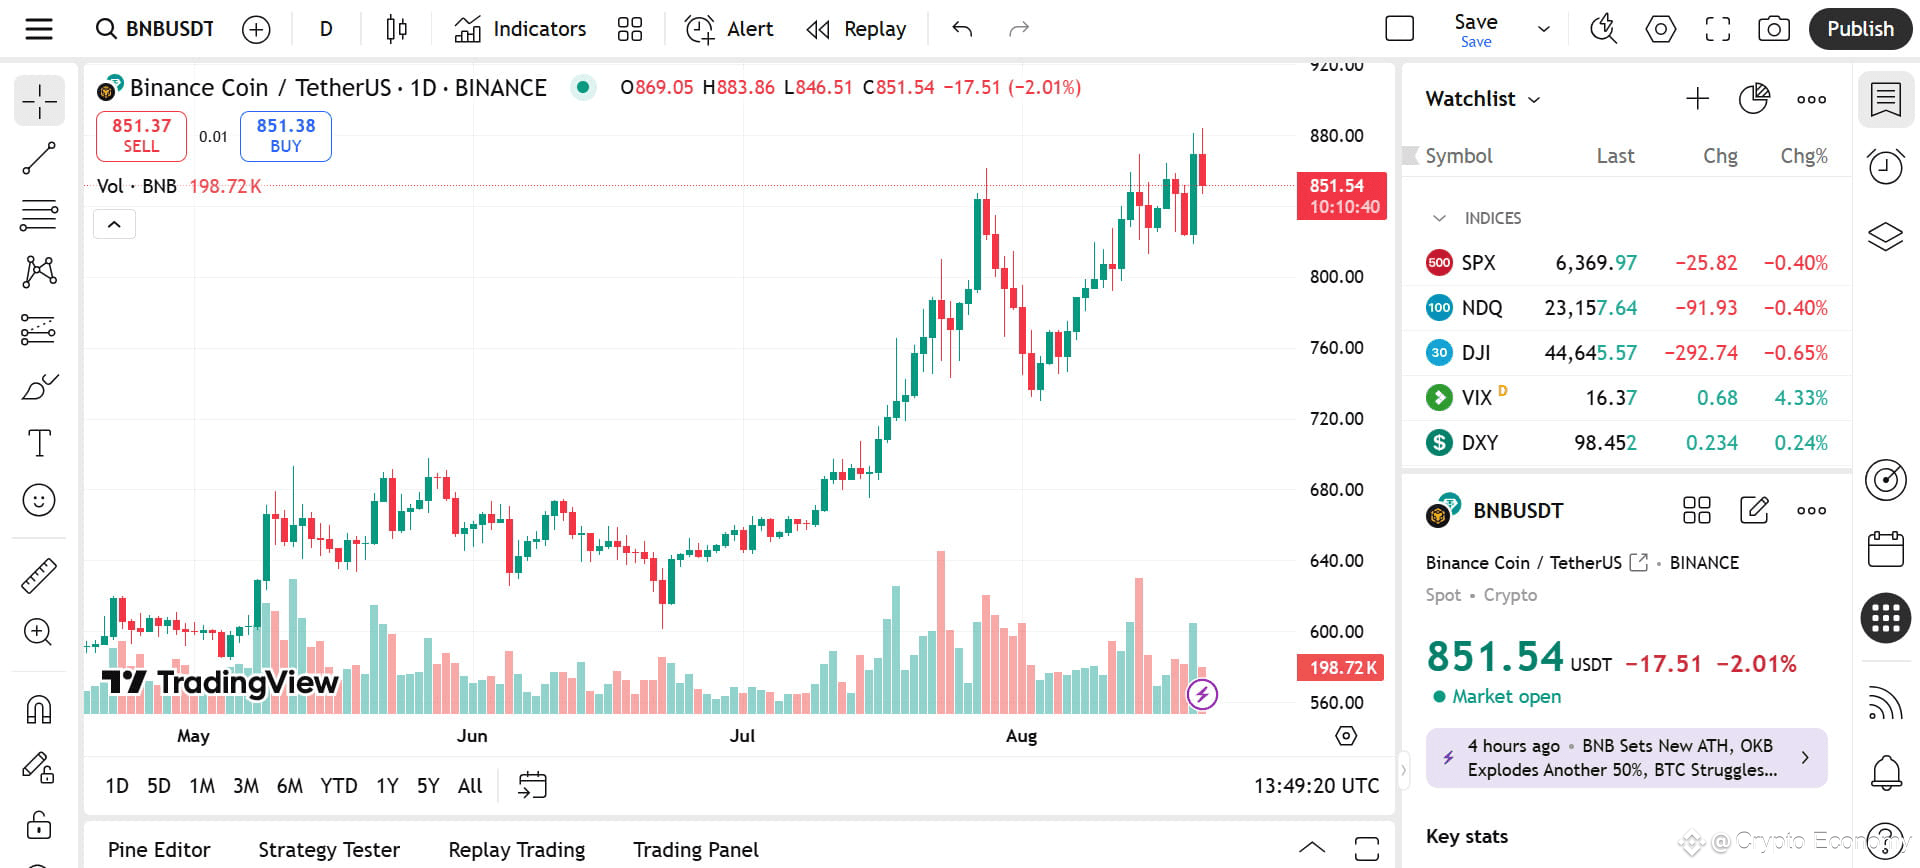Select the brush drawing tool
This screenshot has height=868, width=1920.
39,386
